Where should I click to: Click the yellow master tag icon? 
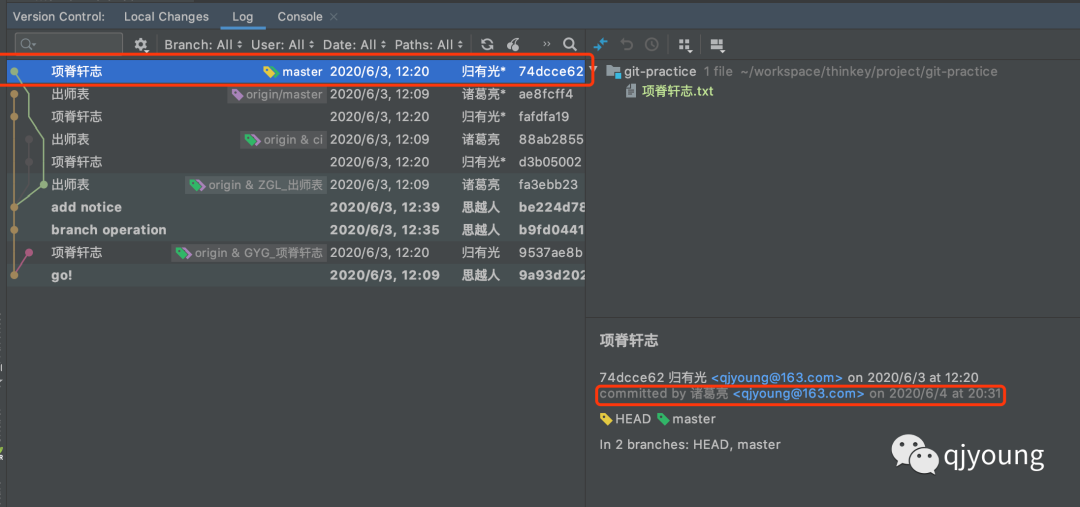pos(271,72)
